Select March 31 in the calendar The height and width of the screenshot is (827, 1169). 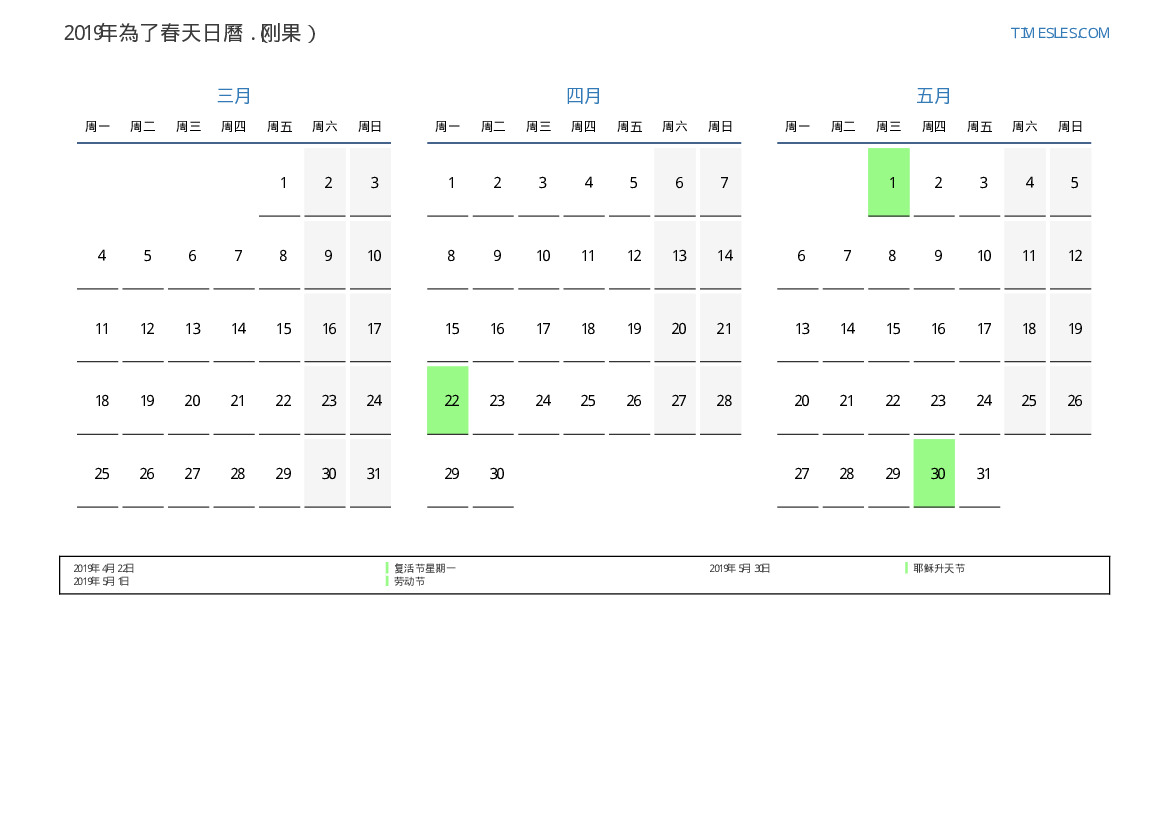(x=373, y=473)
